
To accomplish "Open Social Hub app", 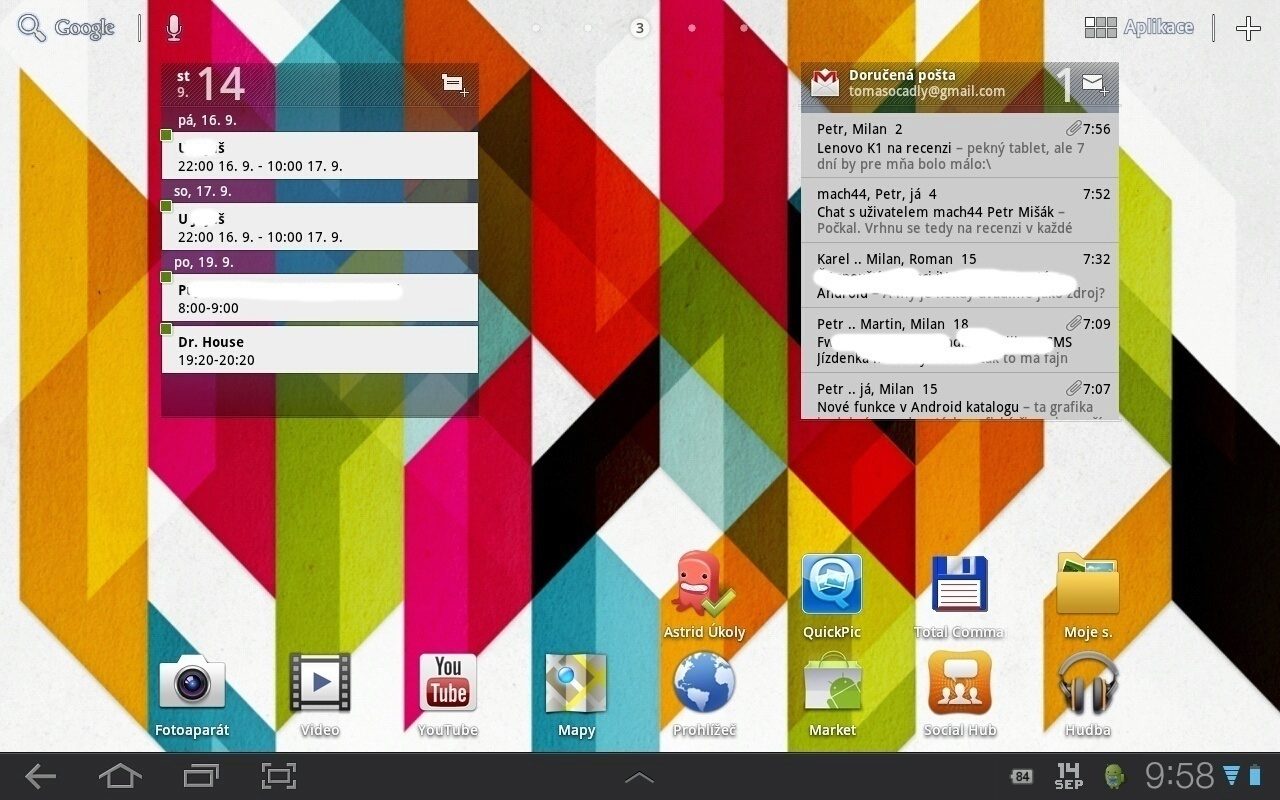I will pyautogui.click(x=960, y=696).
